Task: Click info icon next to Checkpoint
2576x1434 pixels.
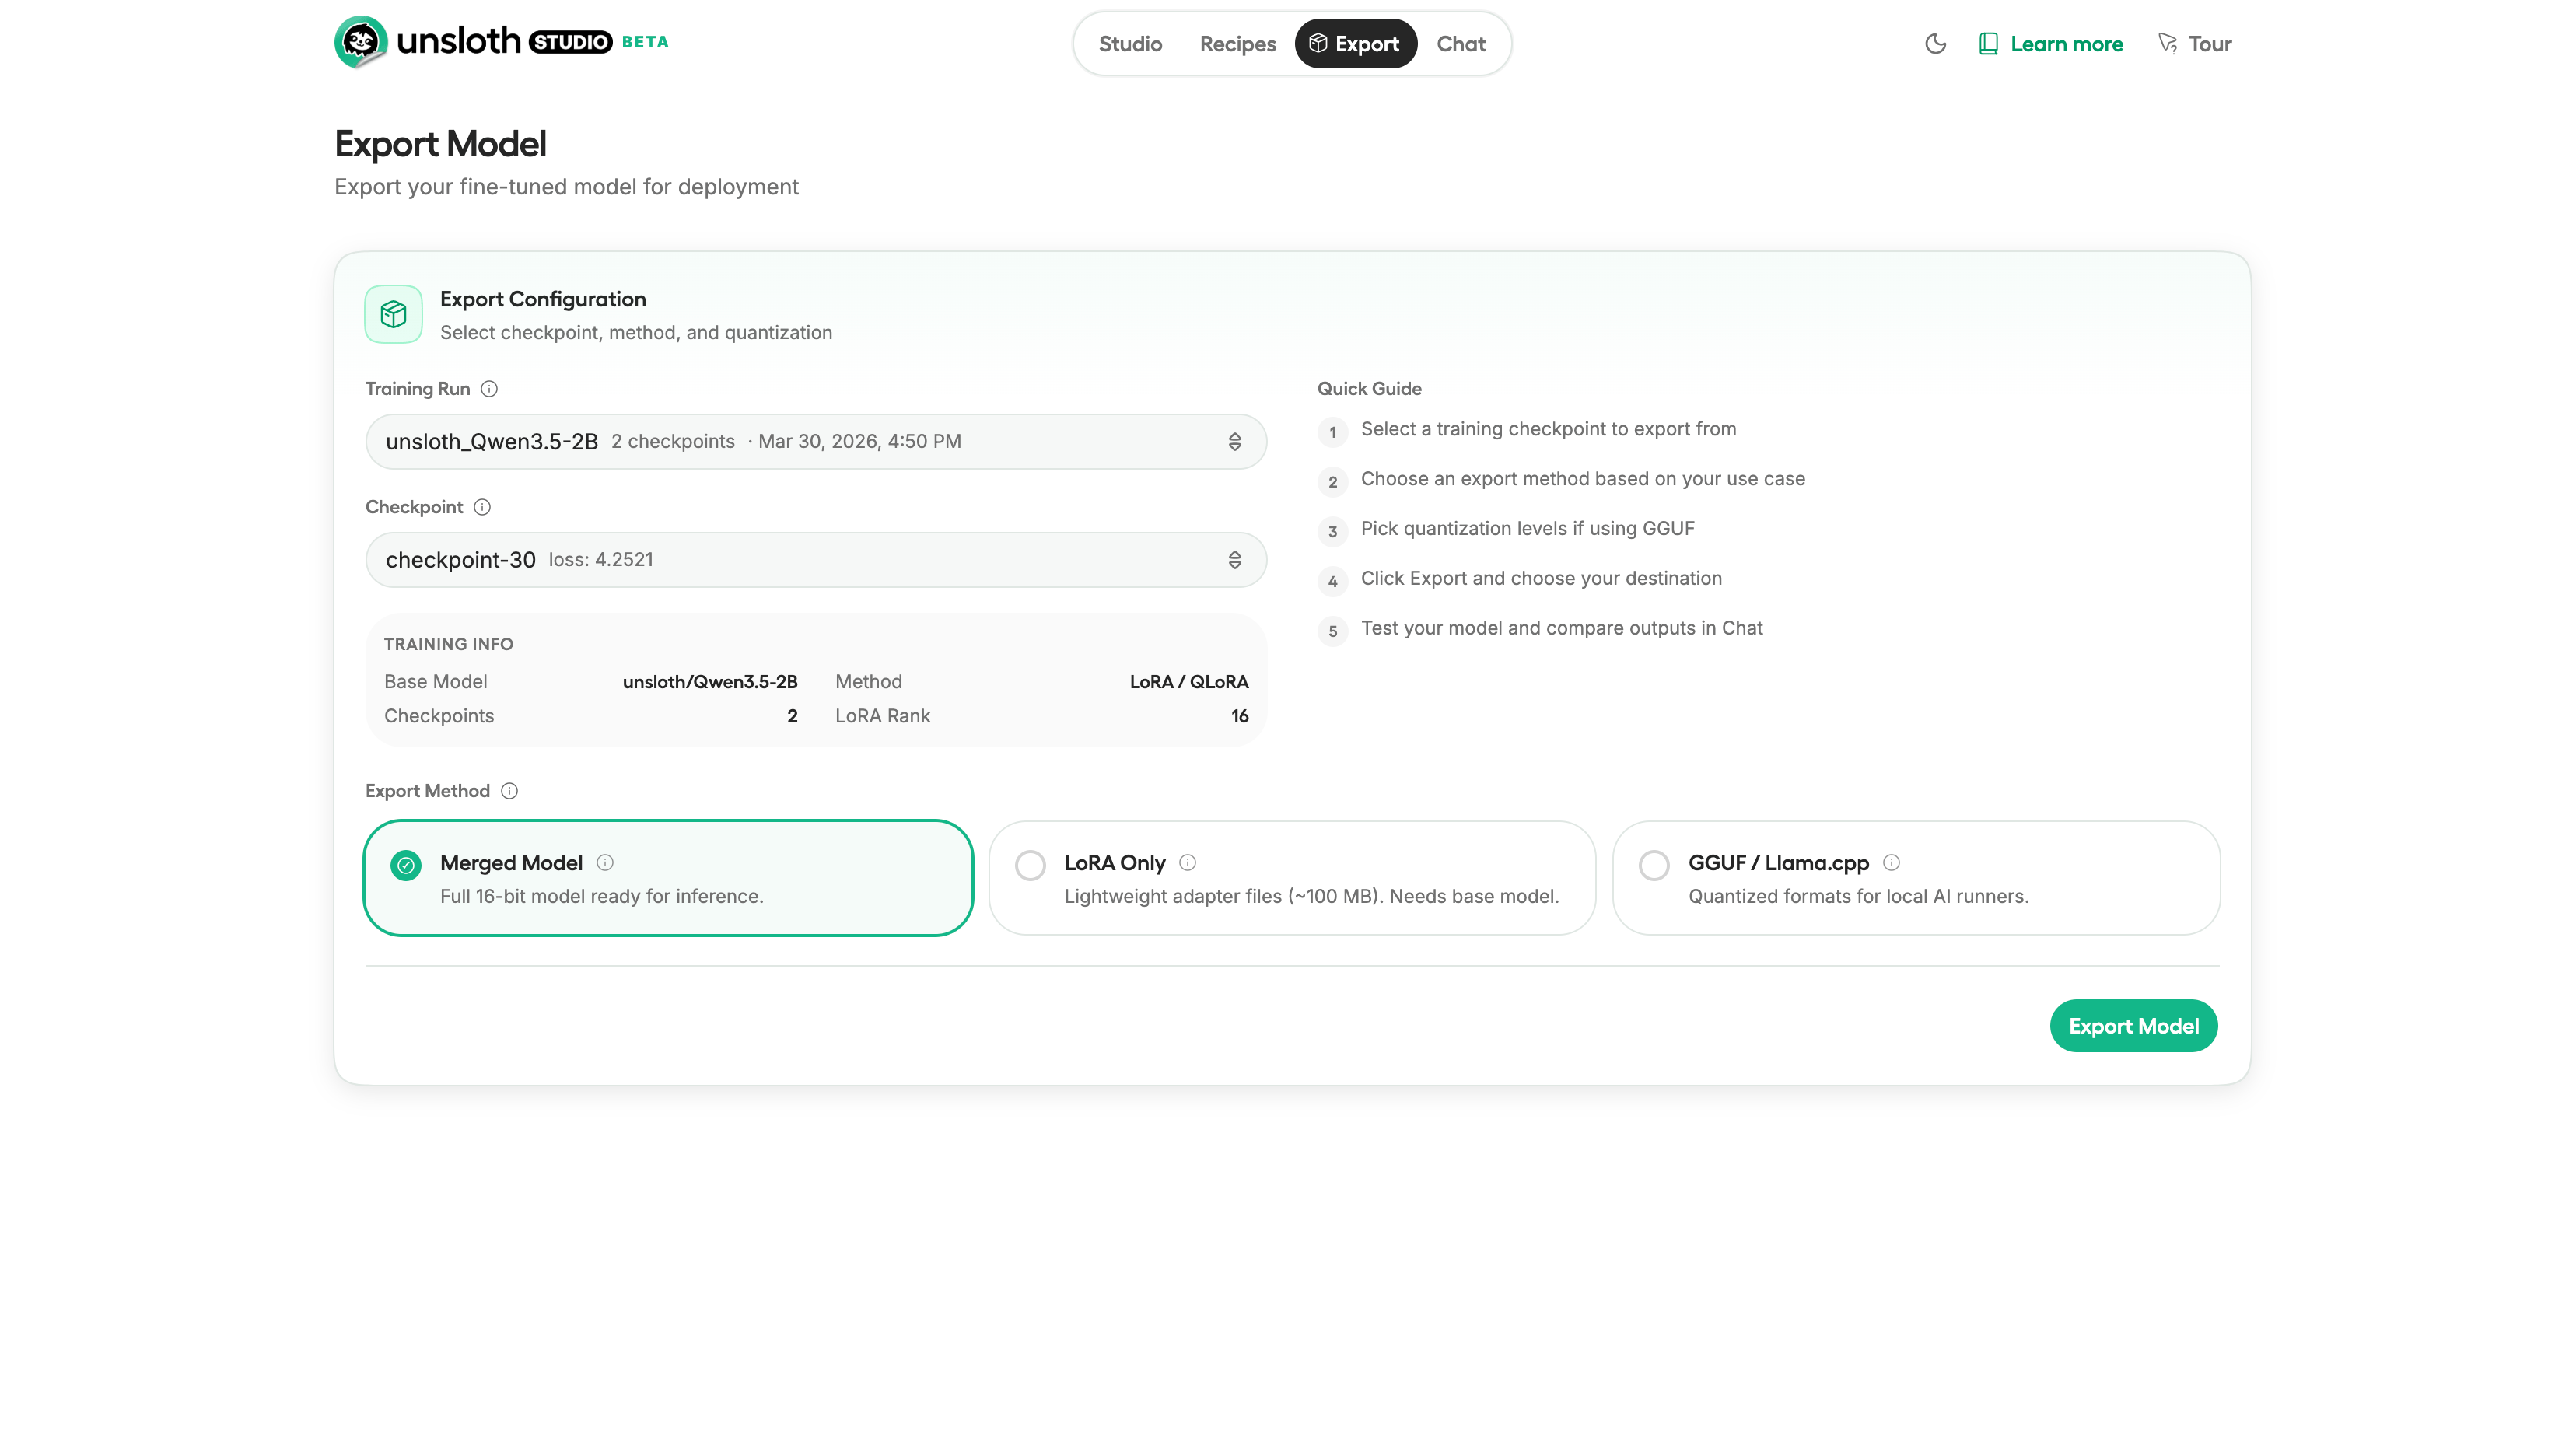Action: [482, 507]
